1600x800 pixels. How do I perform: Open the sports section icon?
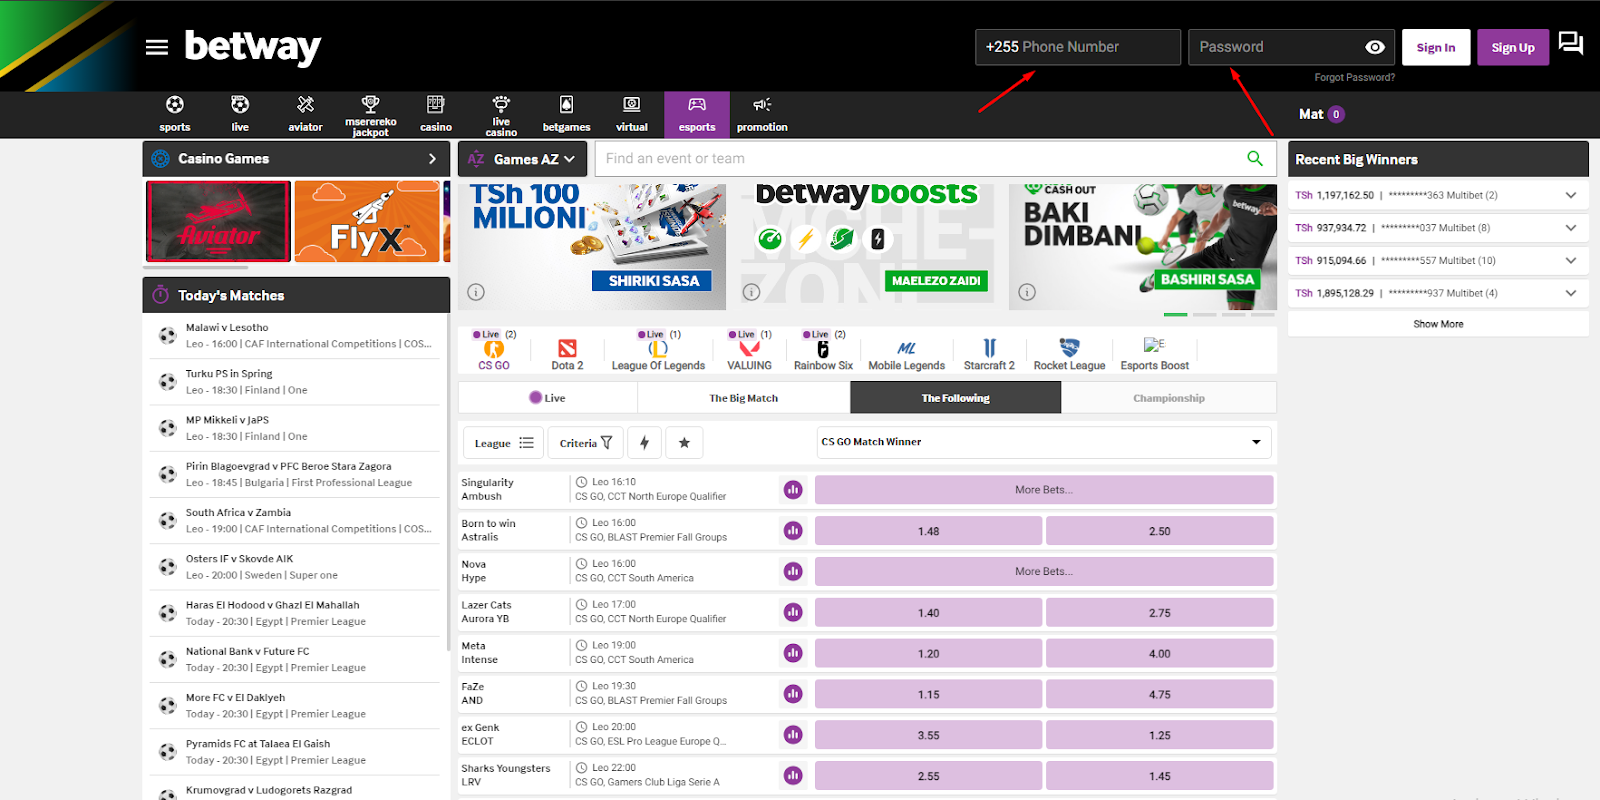click(x=175, y=105)
